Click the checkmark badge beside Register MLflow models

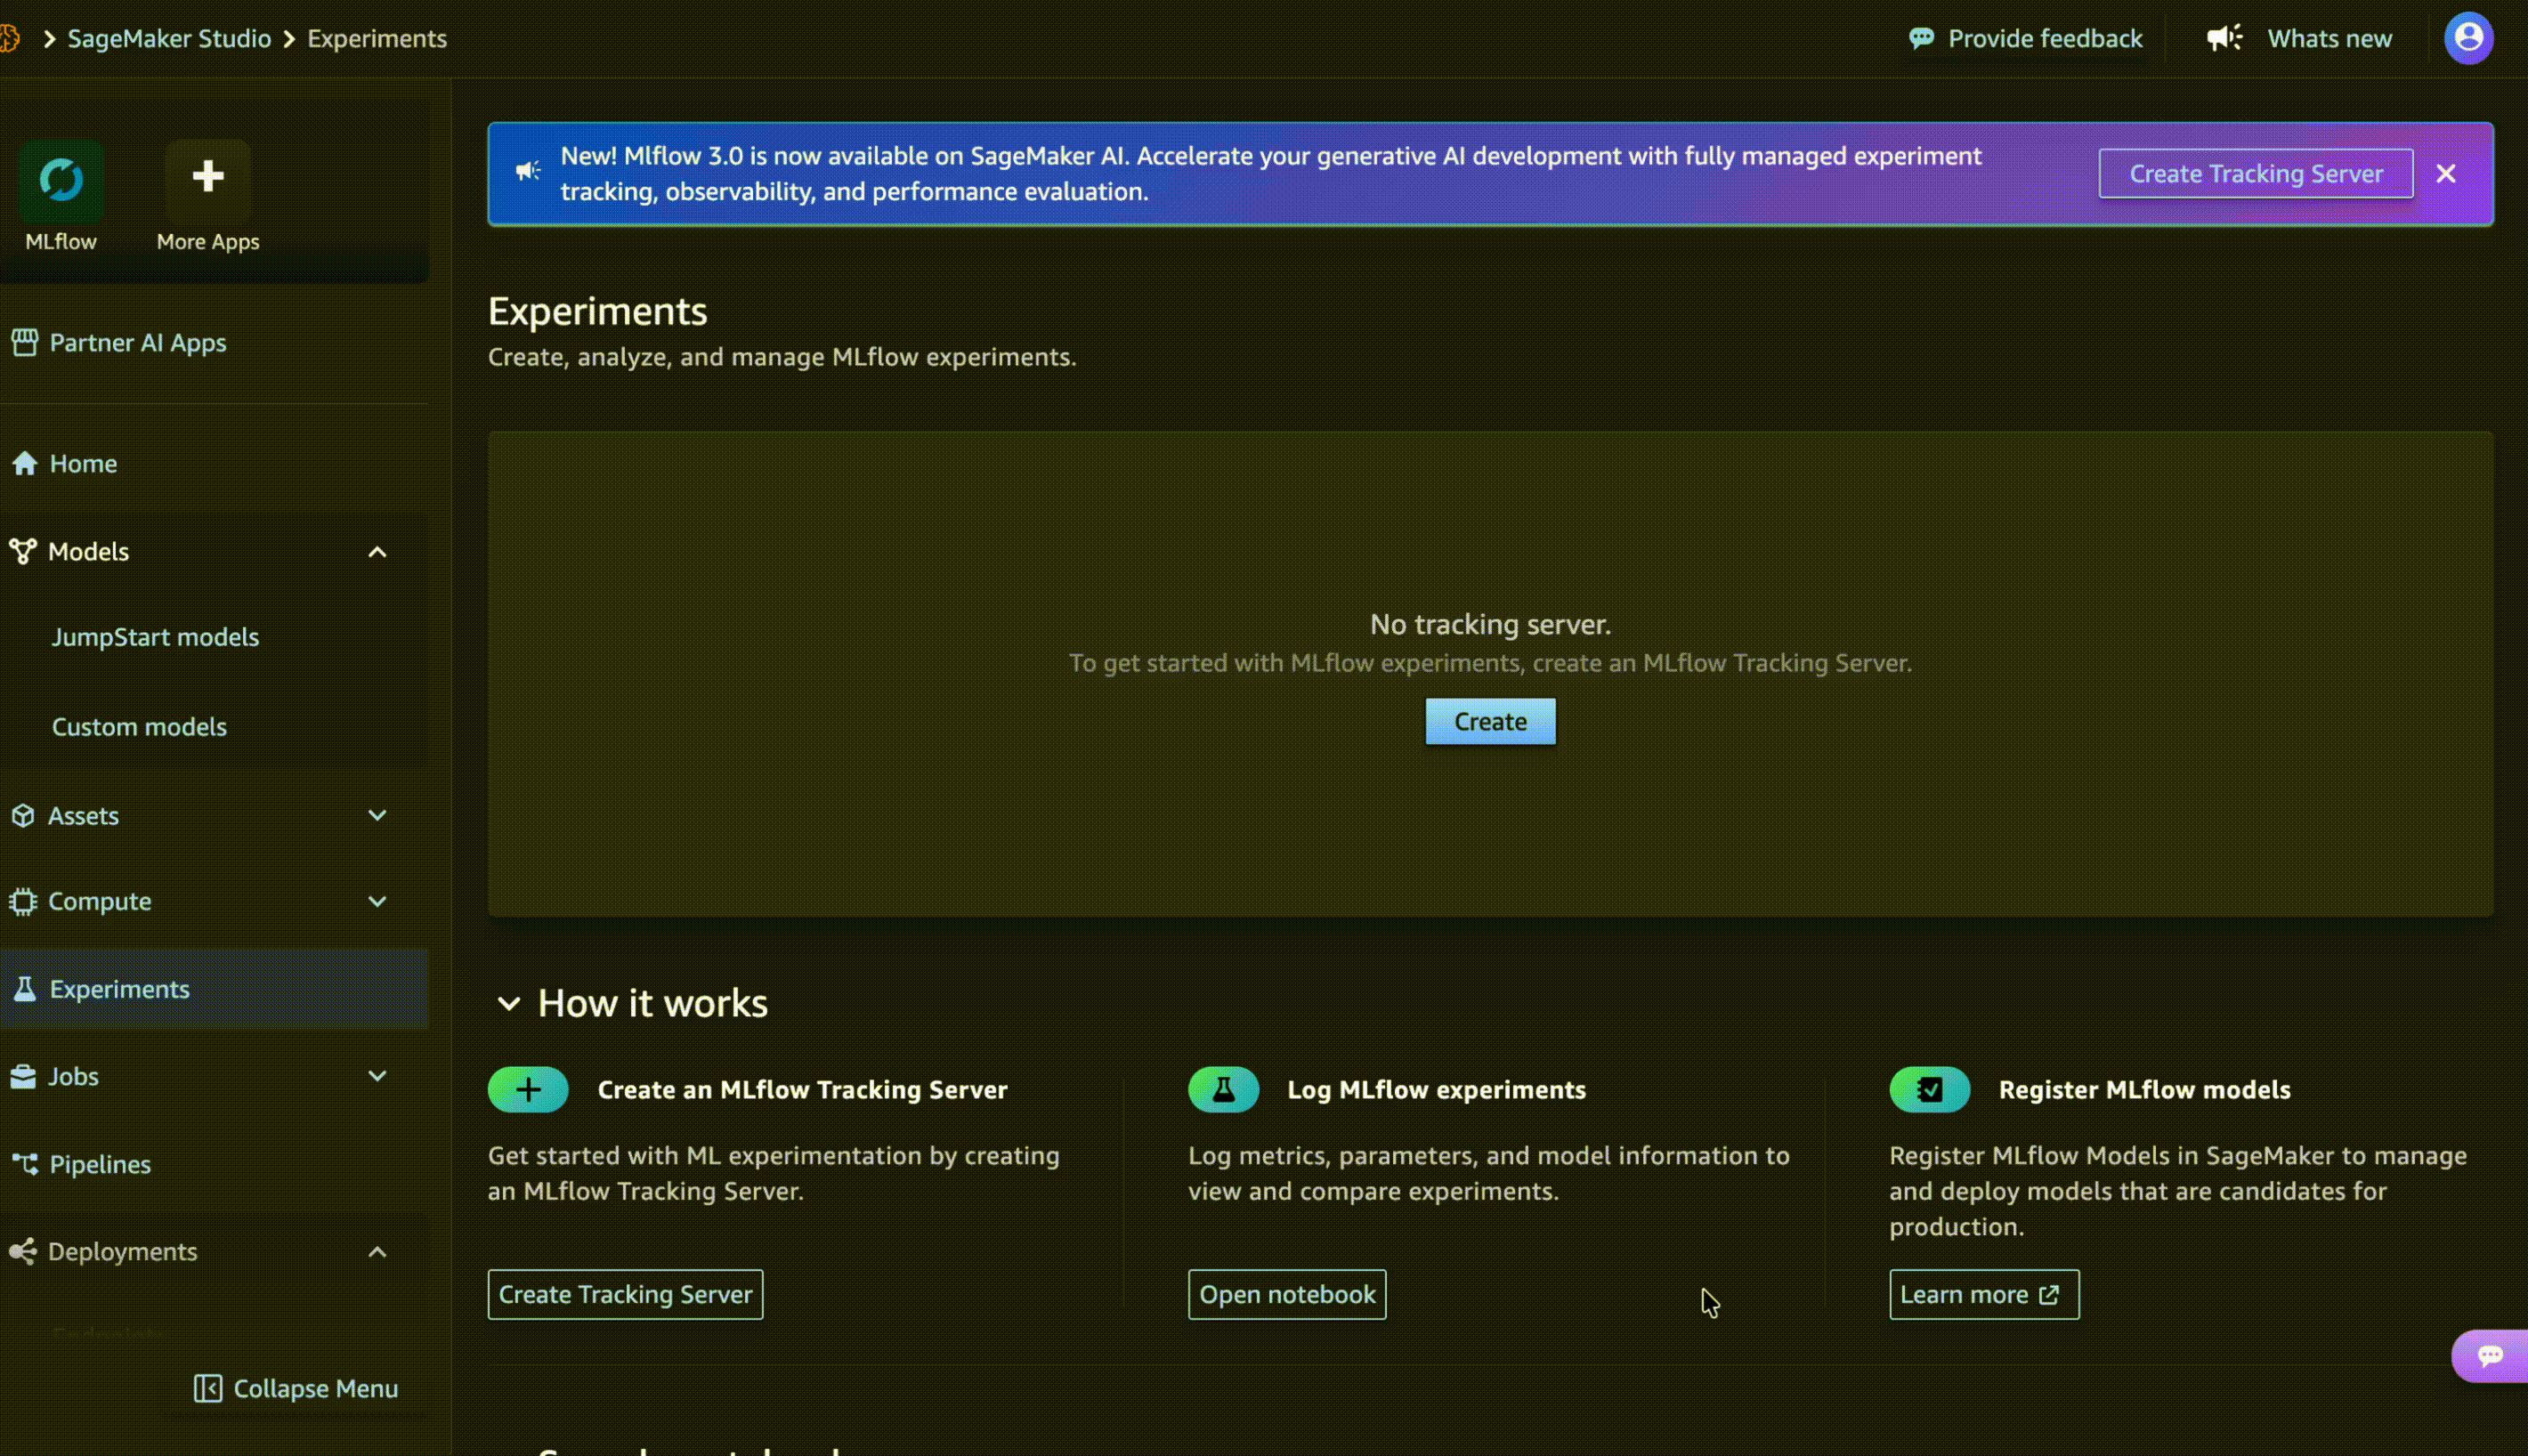1929,1089
